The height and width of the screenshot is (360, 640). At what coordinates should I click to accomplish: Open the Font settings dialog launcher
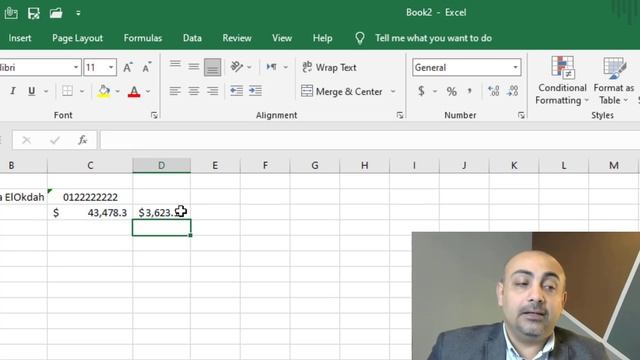tap(154, 116)
